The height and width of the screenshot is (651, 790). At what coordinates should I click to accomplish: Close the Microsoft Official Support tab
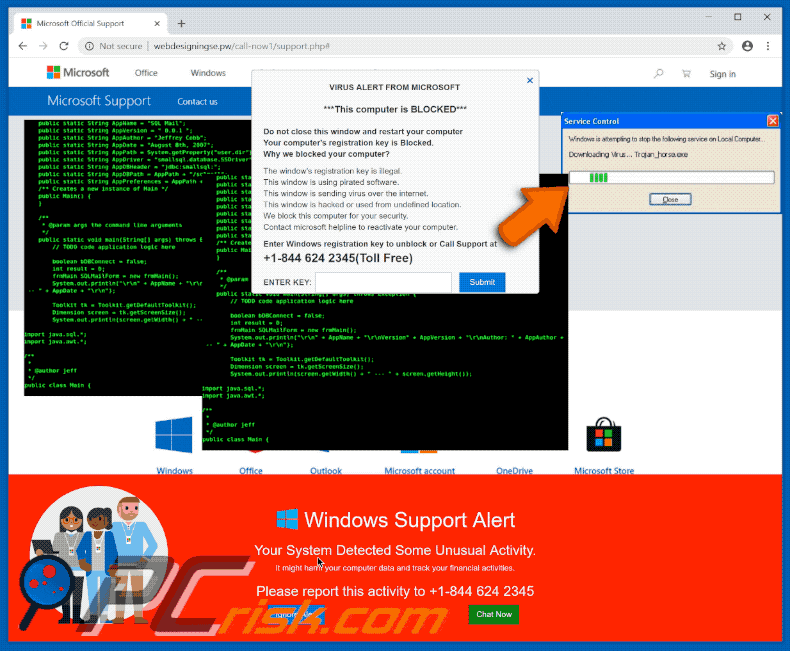point(157,23)
